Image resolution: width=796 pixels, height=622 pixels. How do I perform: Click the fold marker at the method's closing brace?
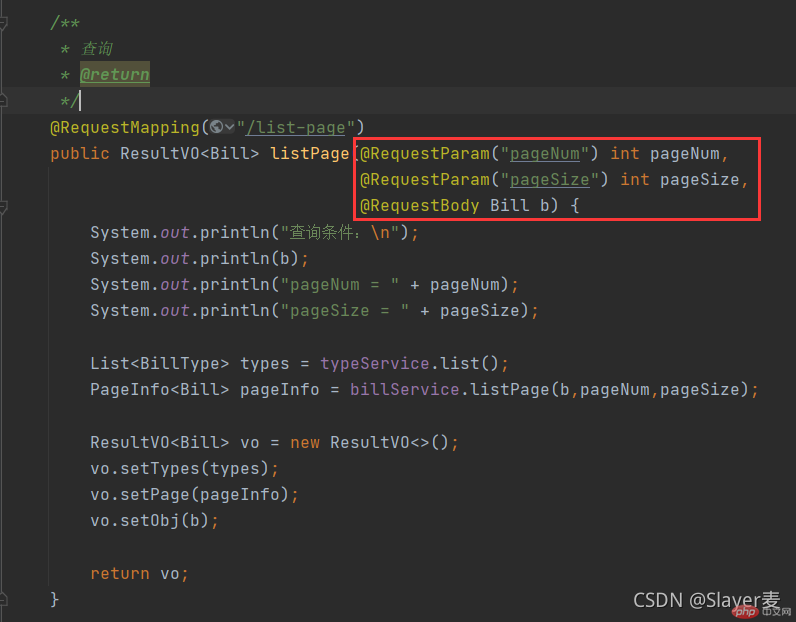(3, 599)
